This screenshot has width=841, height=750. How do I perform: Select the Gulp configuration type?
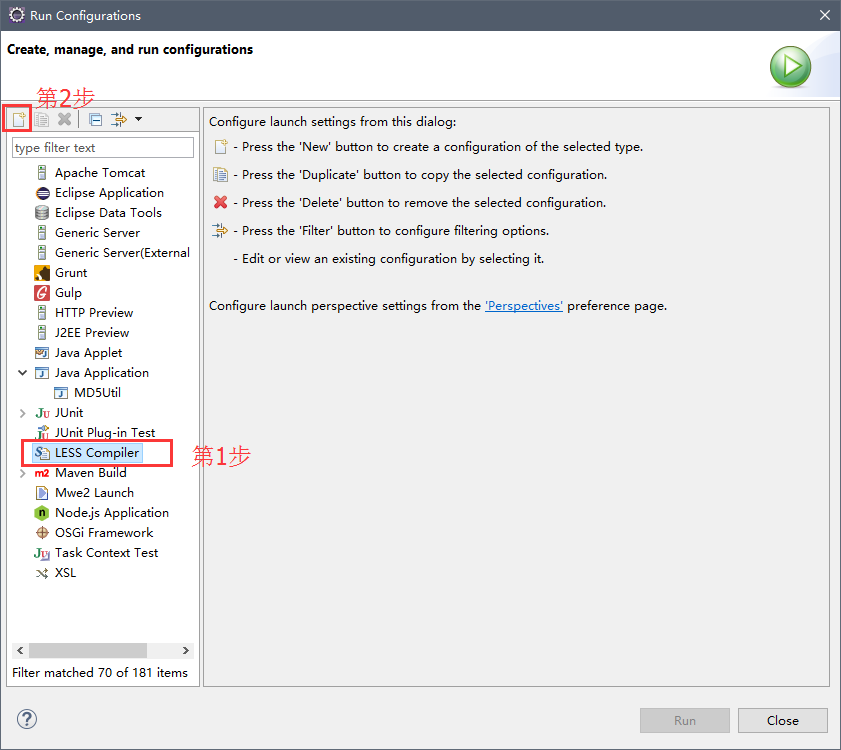[68, 292]
